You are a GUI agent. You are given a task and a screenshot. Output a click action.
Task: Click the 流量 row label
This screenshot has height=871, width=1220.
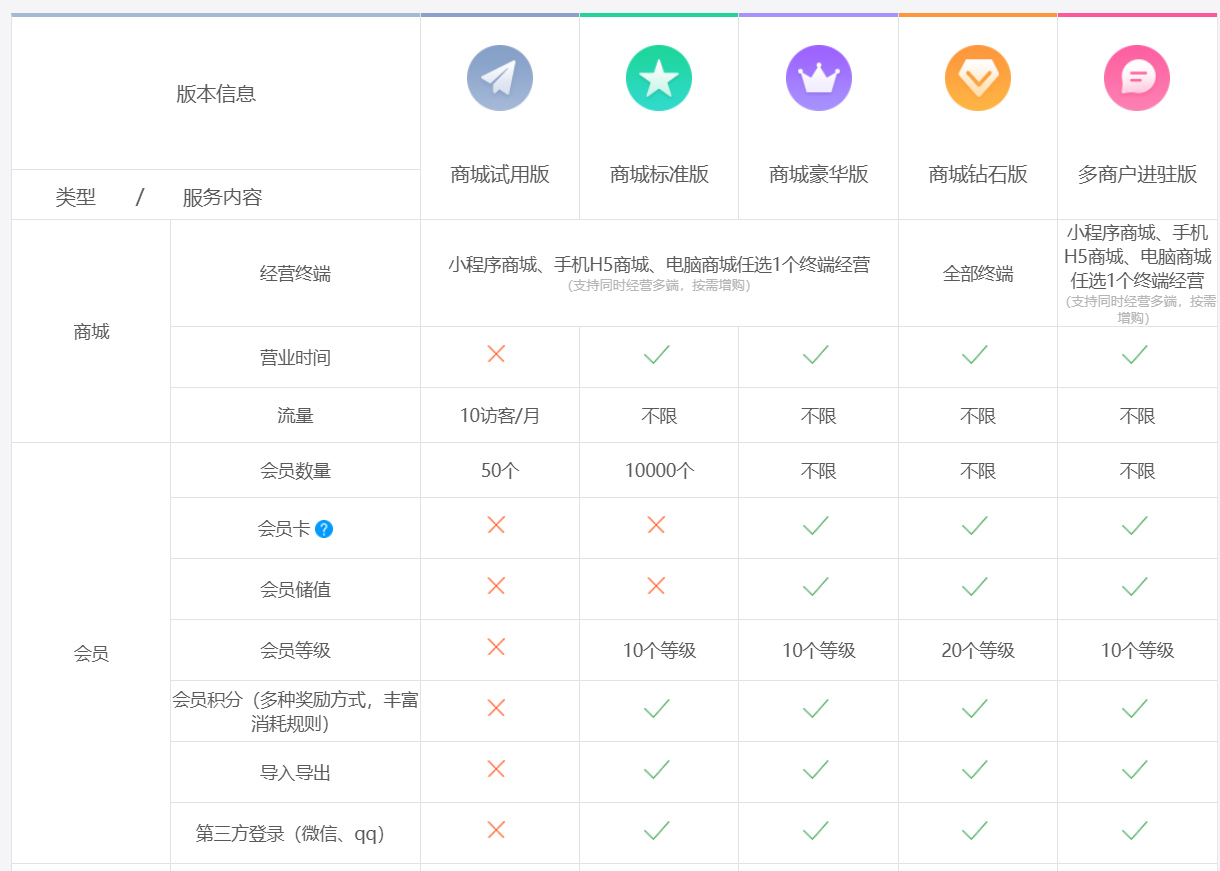click(295, 416)
